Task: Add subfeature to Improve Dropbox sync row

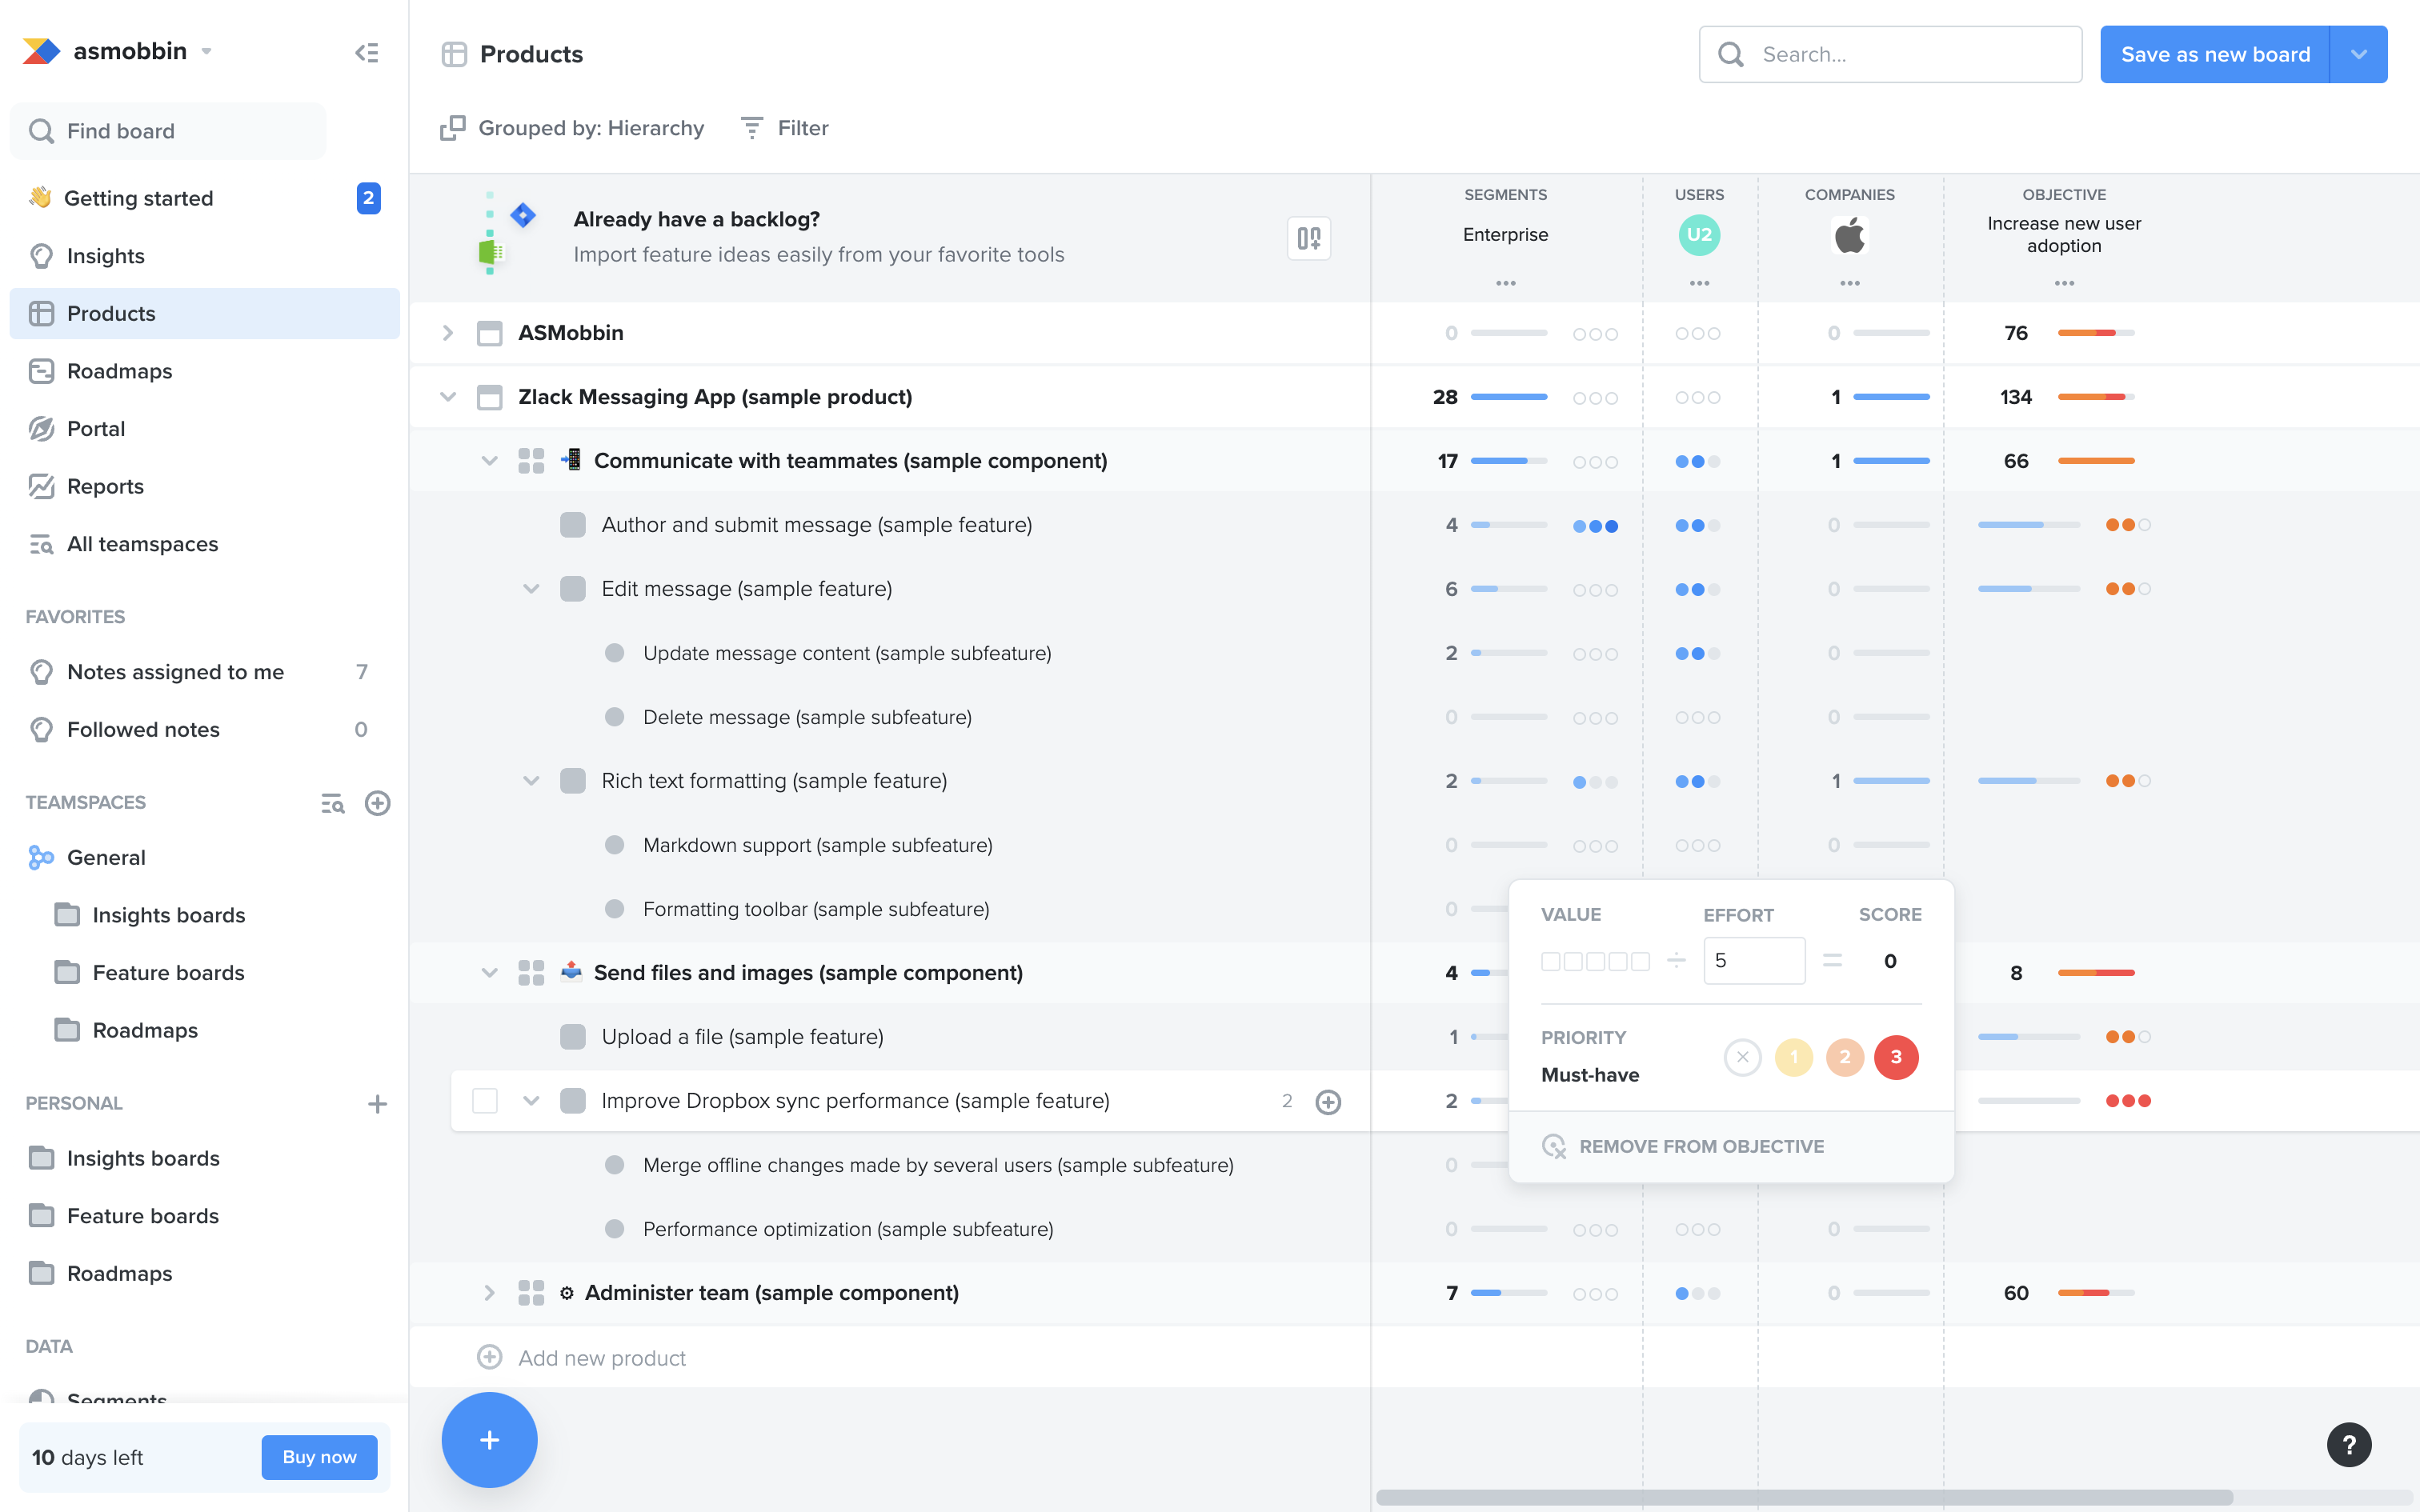Action: coord(1328,1101)
